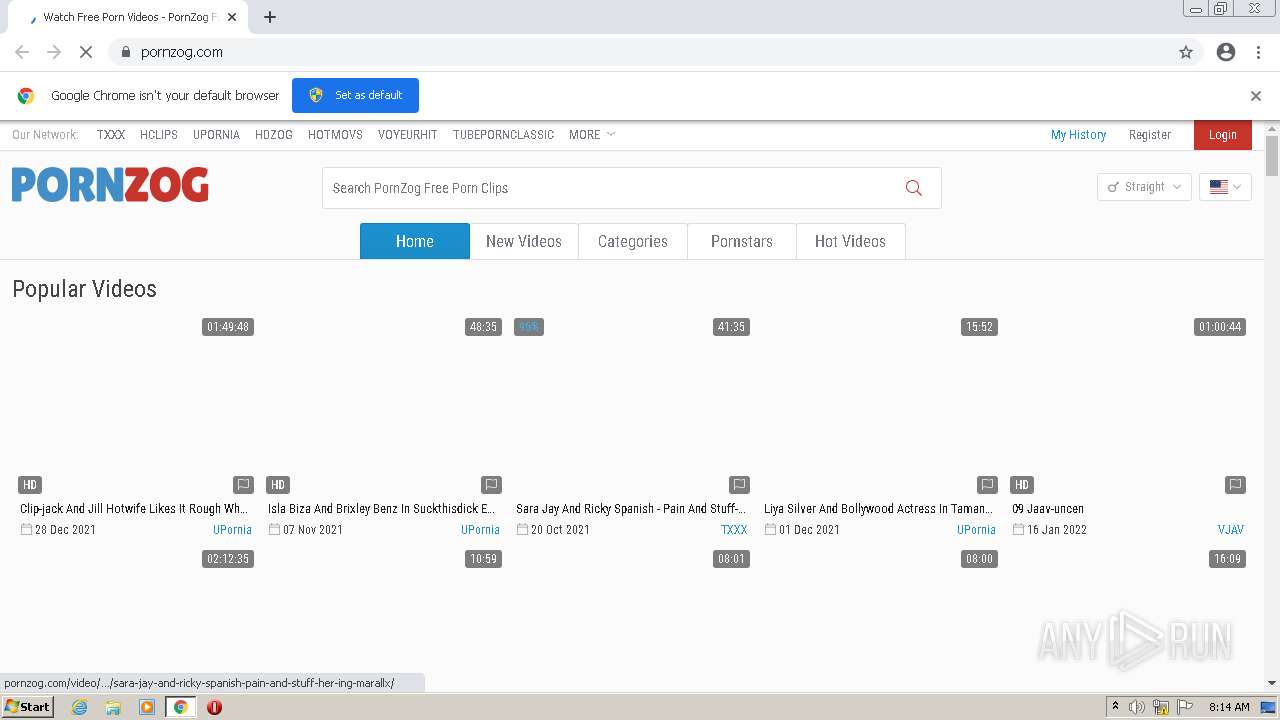
Task: Open Action Center flag in tray
Action: [x=1185, y=707]
